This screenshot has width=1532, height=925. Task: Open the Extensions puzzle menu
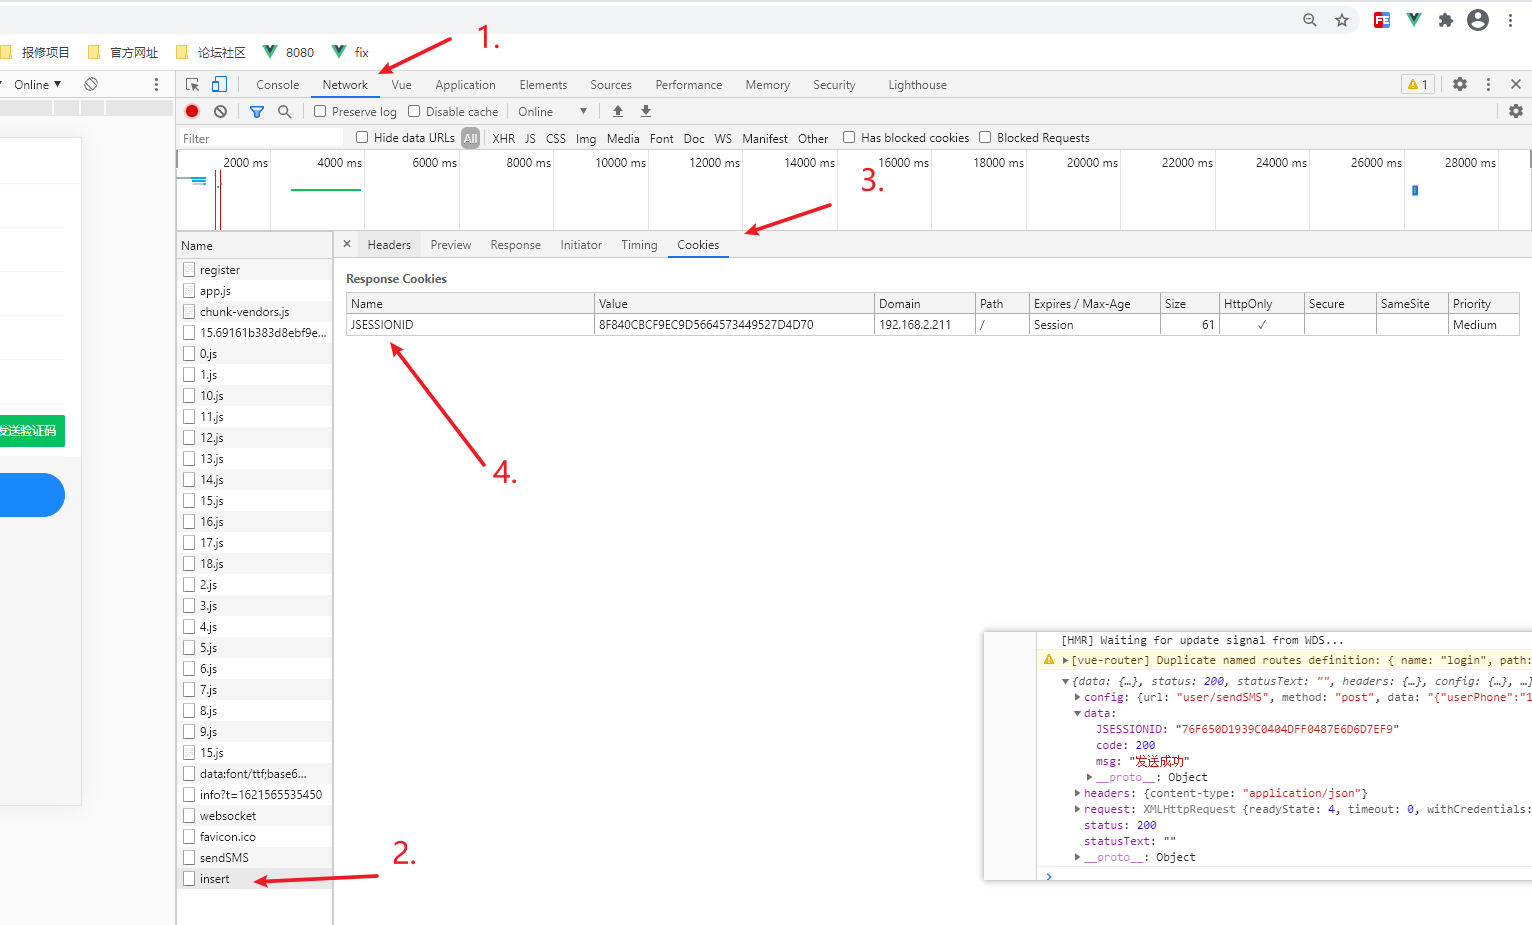pyautogui.click(x=1446, y=20)
